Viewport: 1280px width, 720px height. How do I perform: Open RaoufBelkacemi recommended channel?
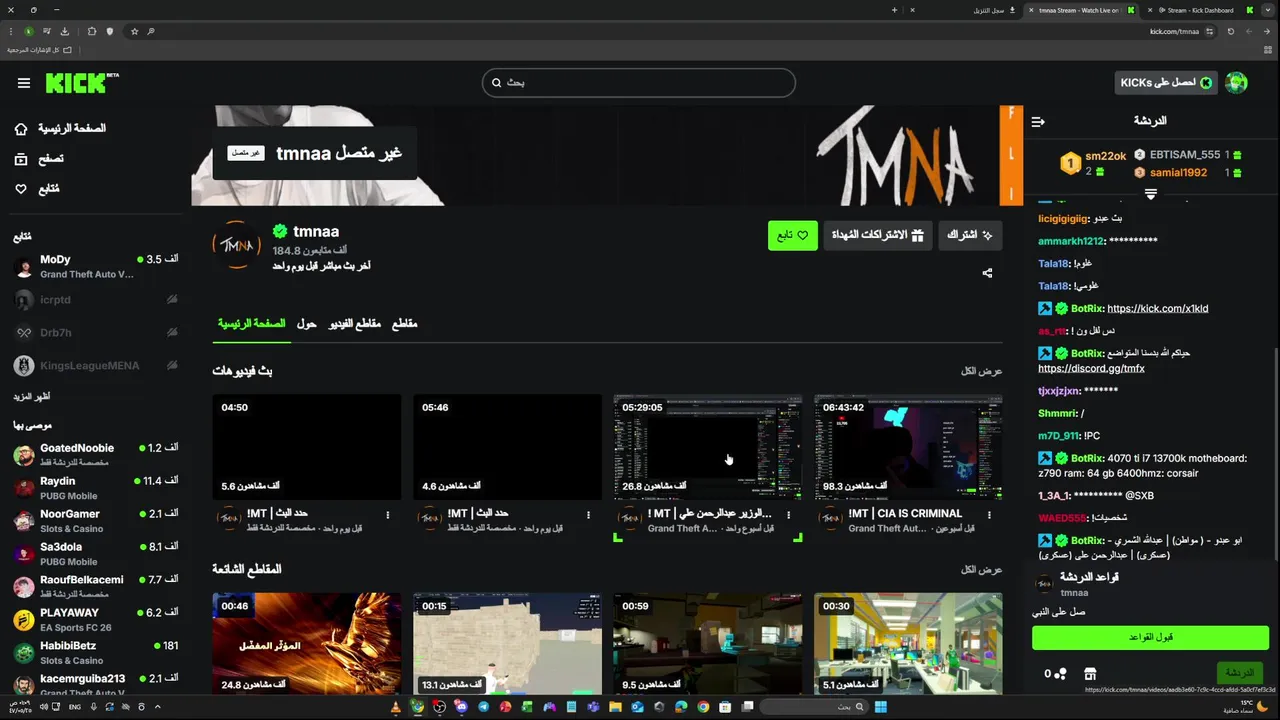[96, 587]
